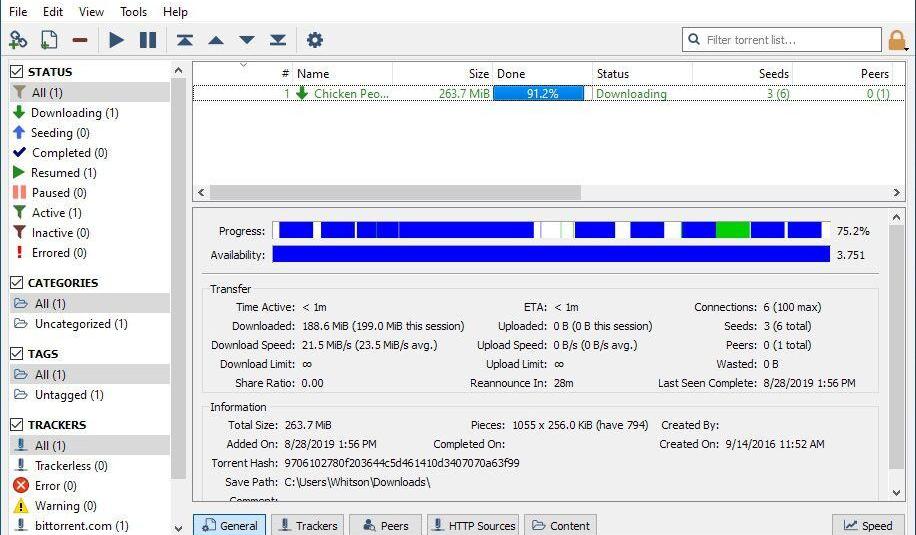
Task: Pause torrent with the pause icon
Action: coord(148,40)
